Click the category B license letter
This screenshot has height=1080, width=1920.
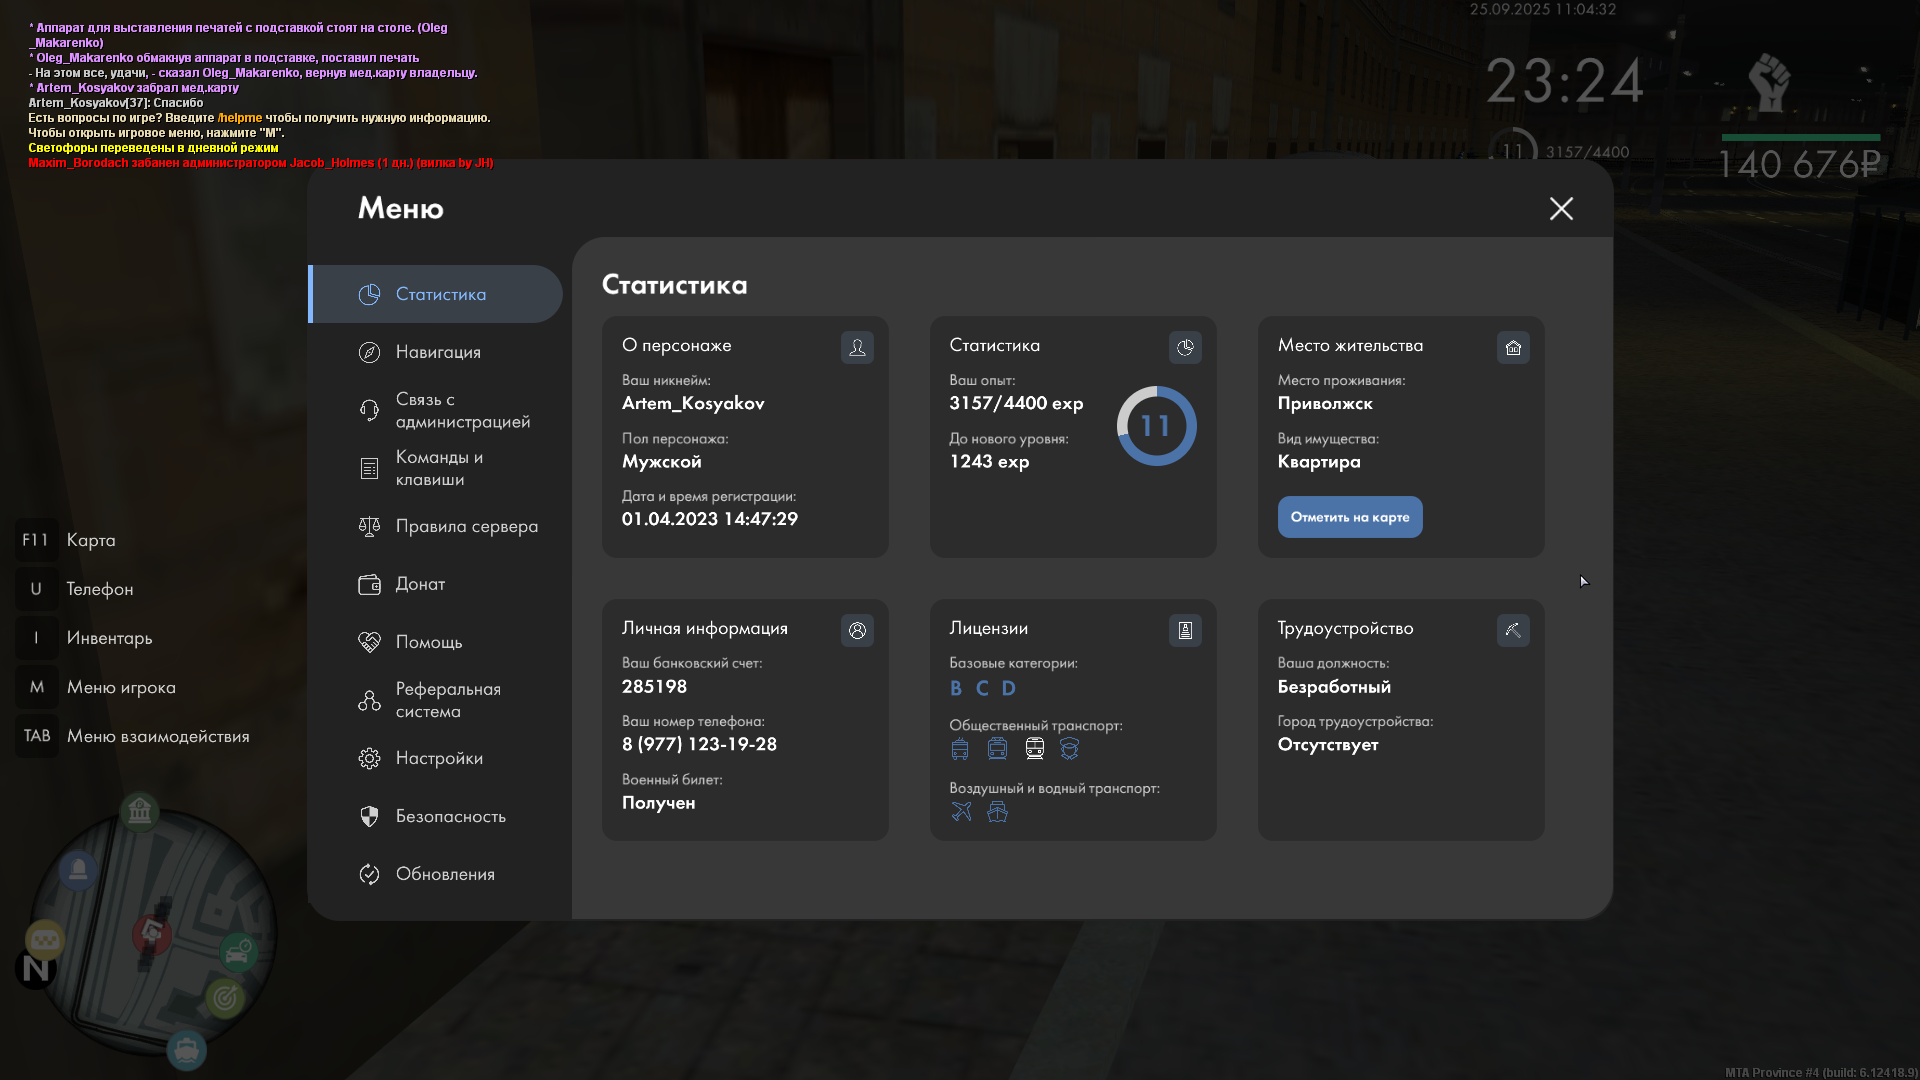point(956,688)
